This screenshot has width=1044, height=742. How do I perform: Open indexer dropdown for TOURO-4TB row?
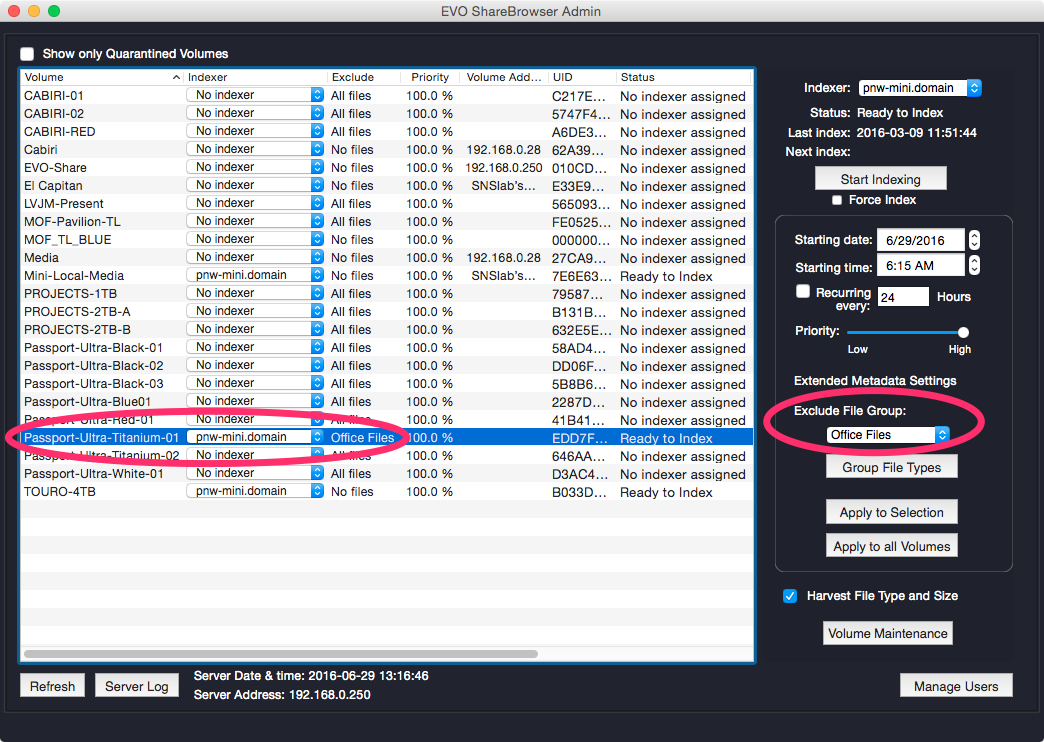255,491
